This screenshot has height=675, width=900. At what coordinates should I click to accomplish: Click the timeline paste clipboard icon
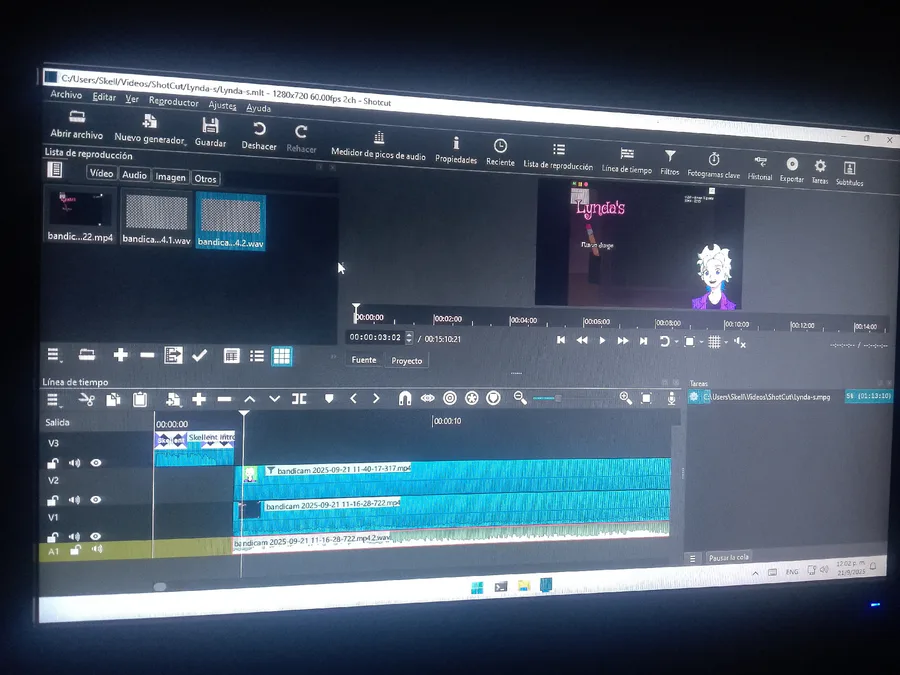(x=139, y=399)
